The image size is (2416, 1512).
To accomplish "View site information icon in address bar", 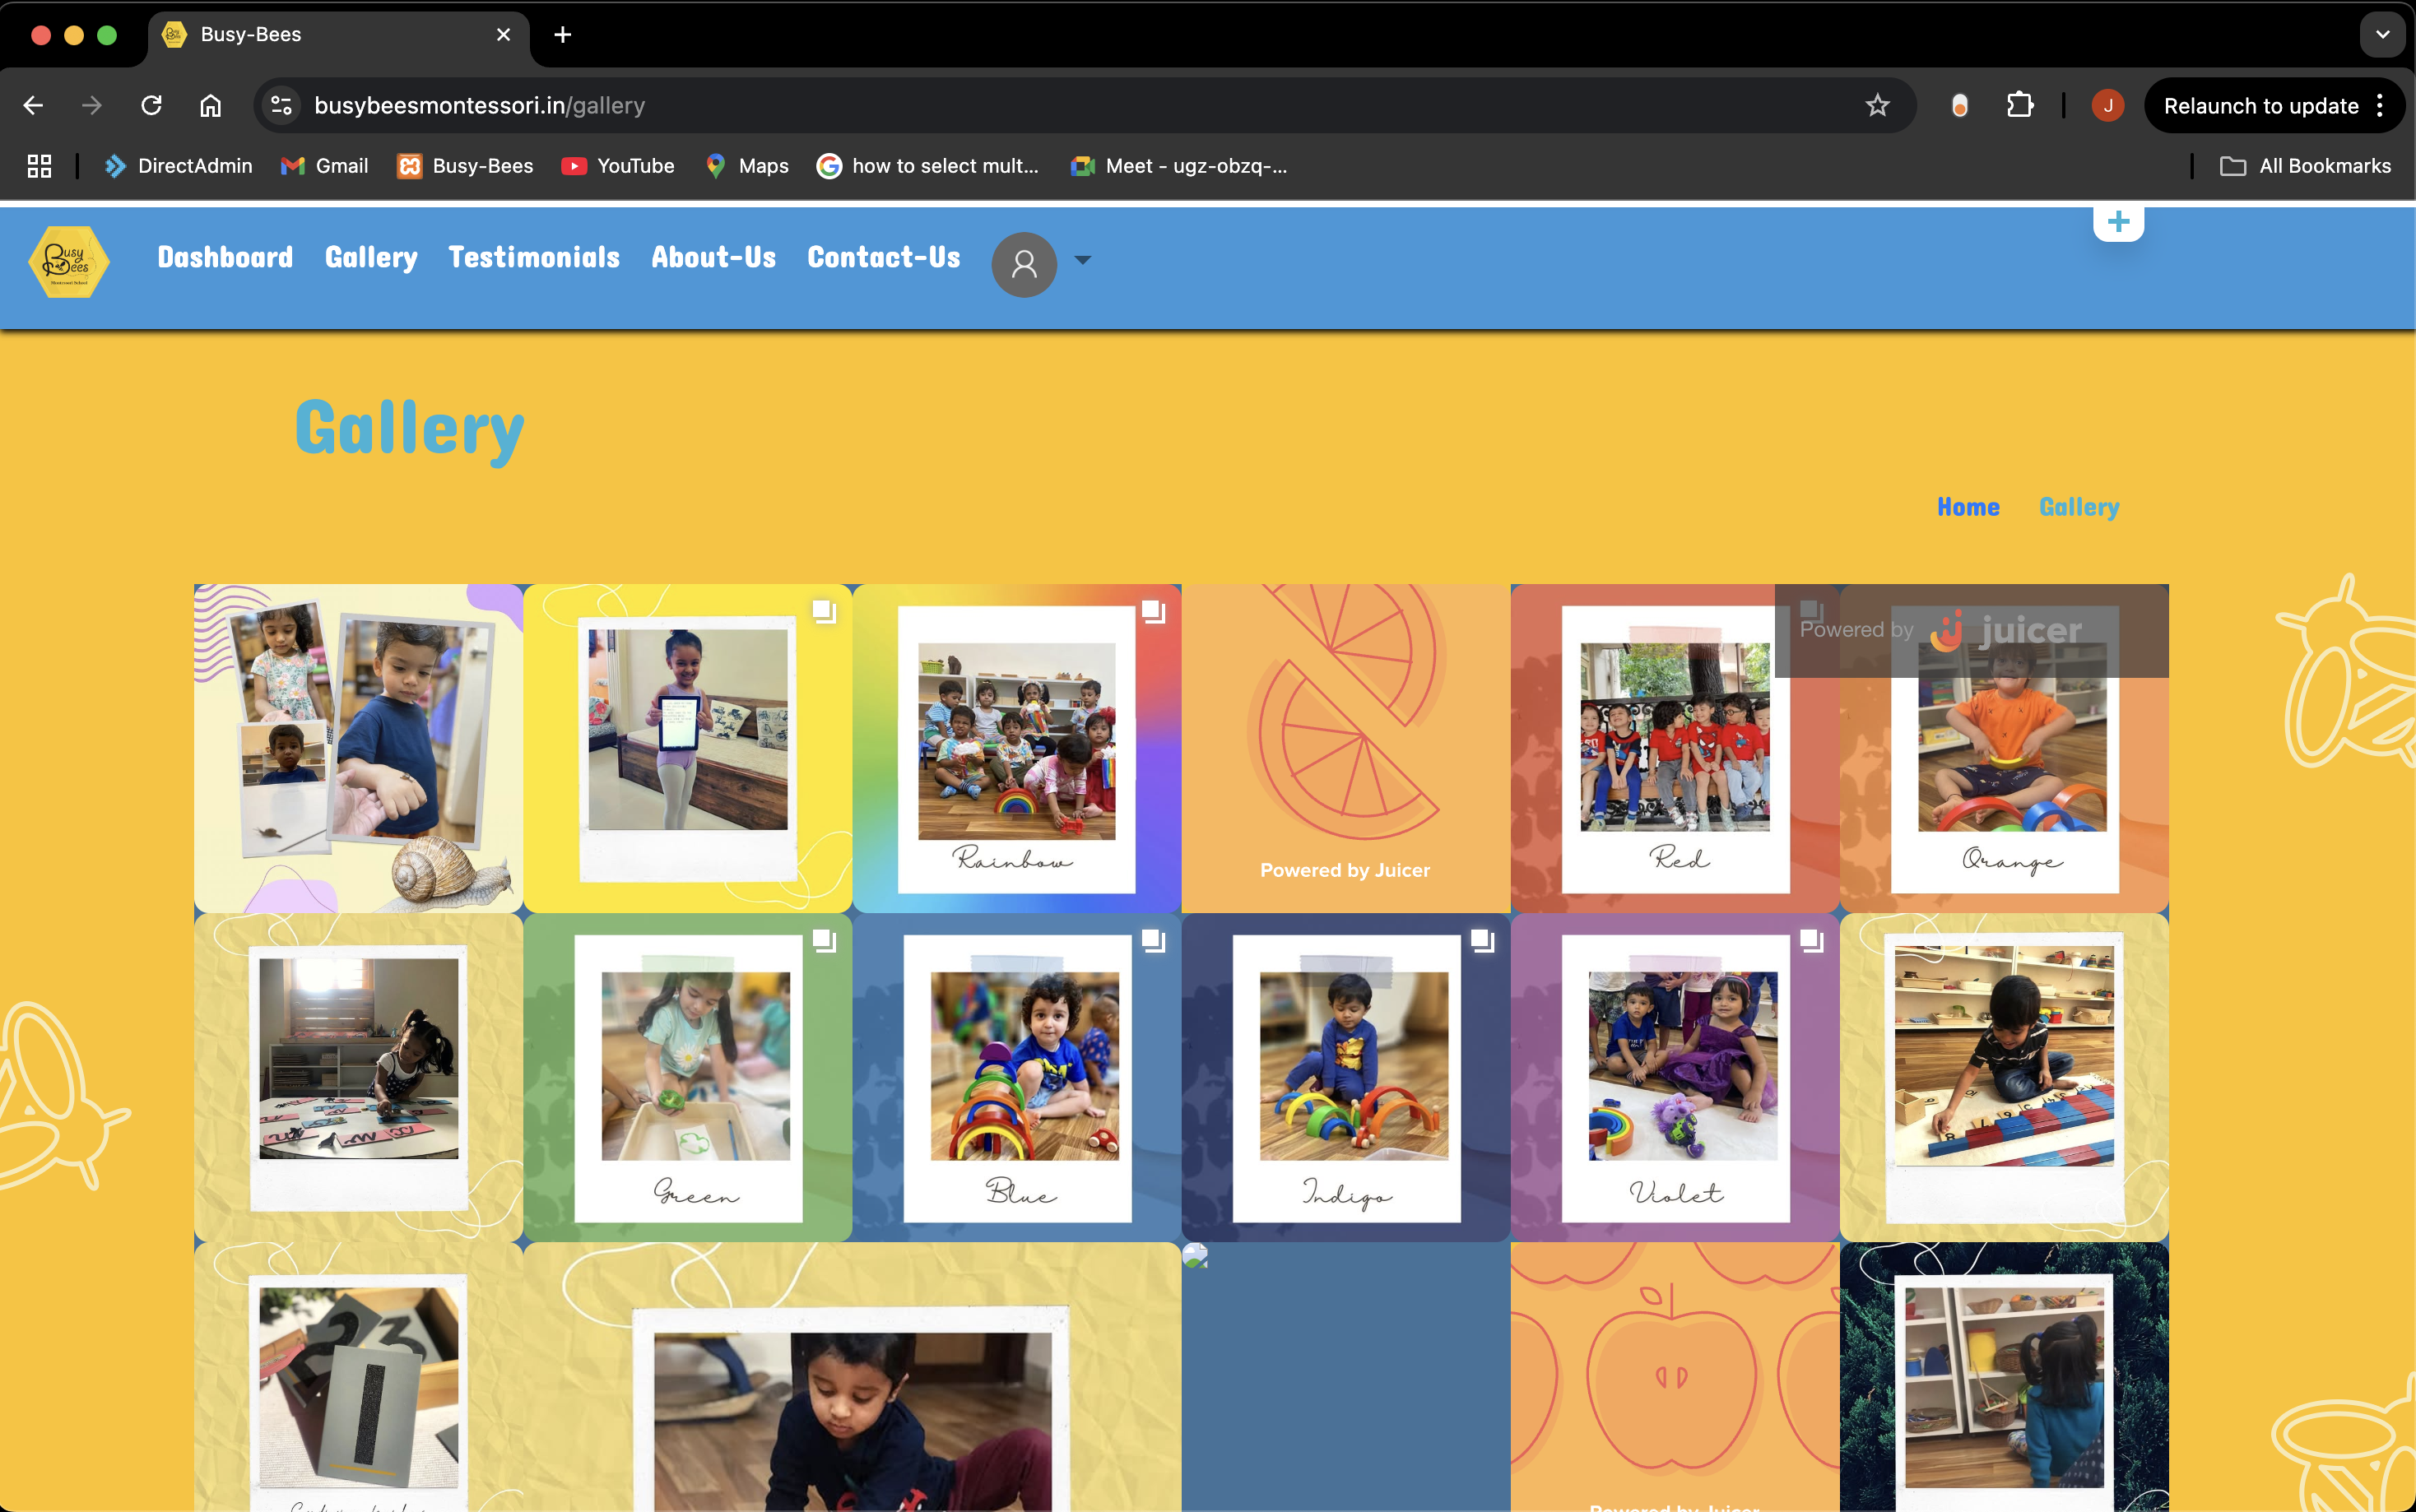I will coord(282,105).
